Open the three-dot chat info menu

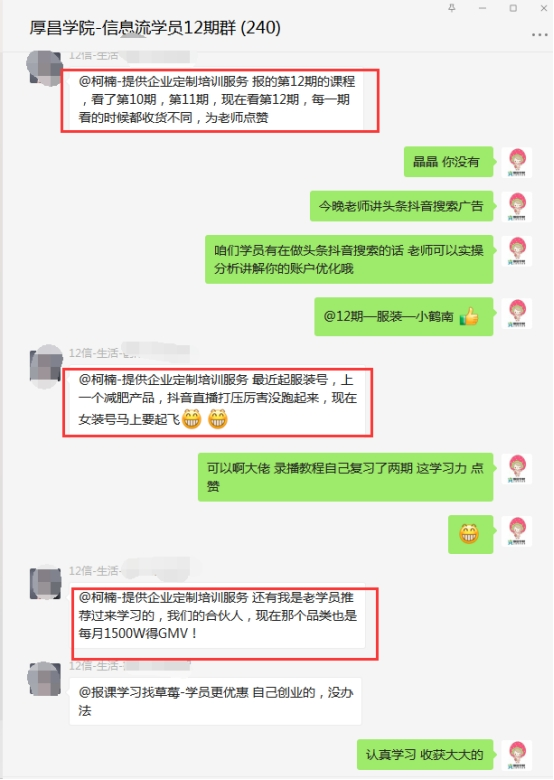point(540,35)
